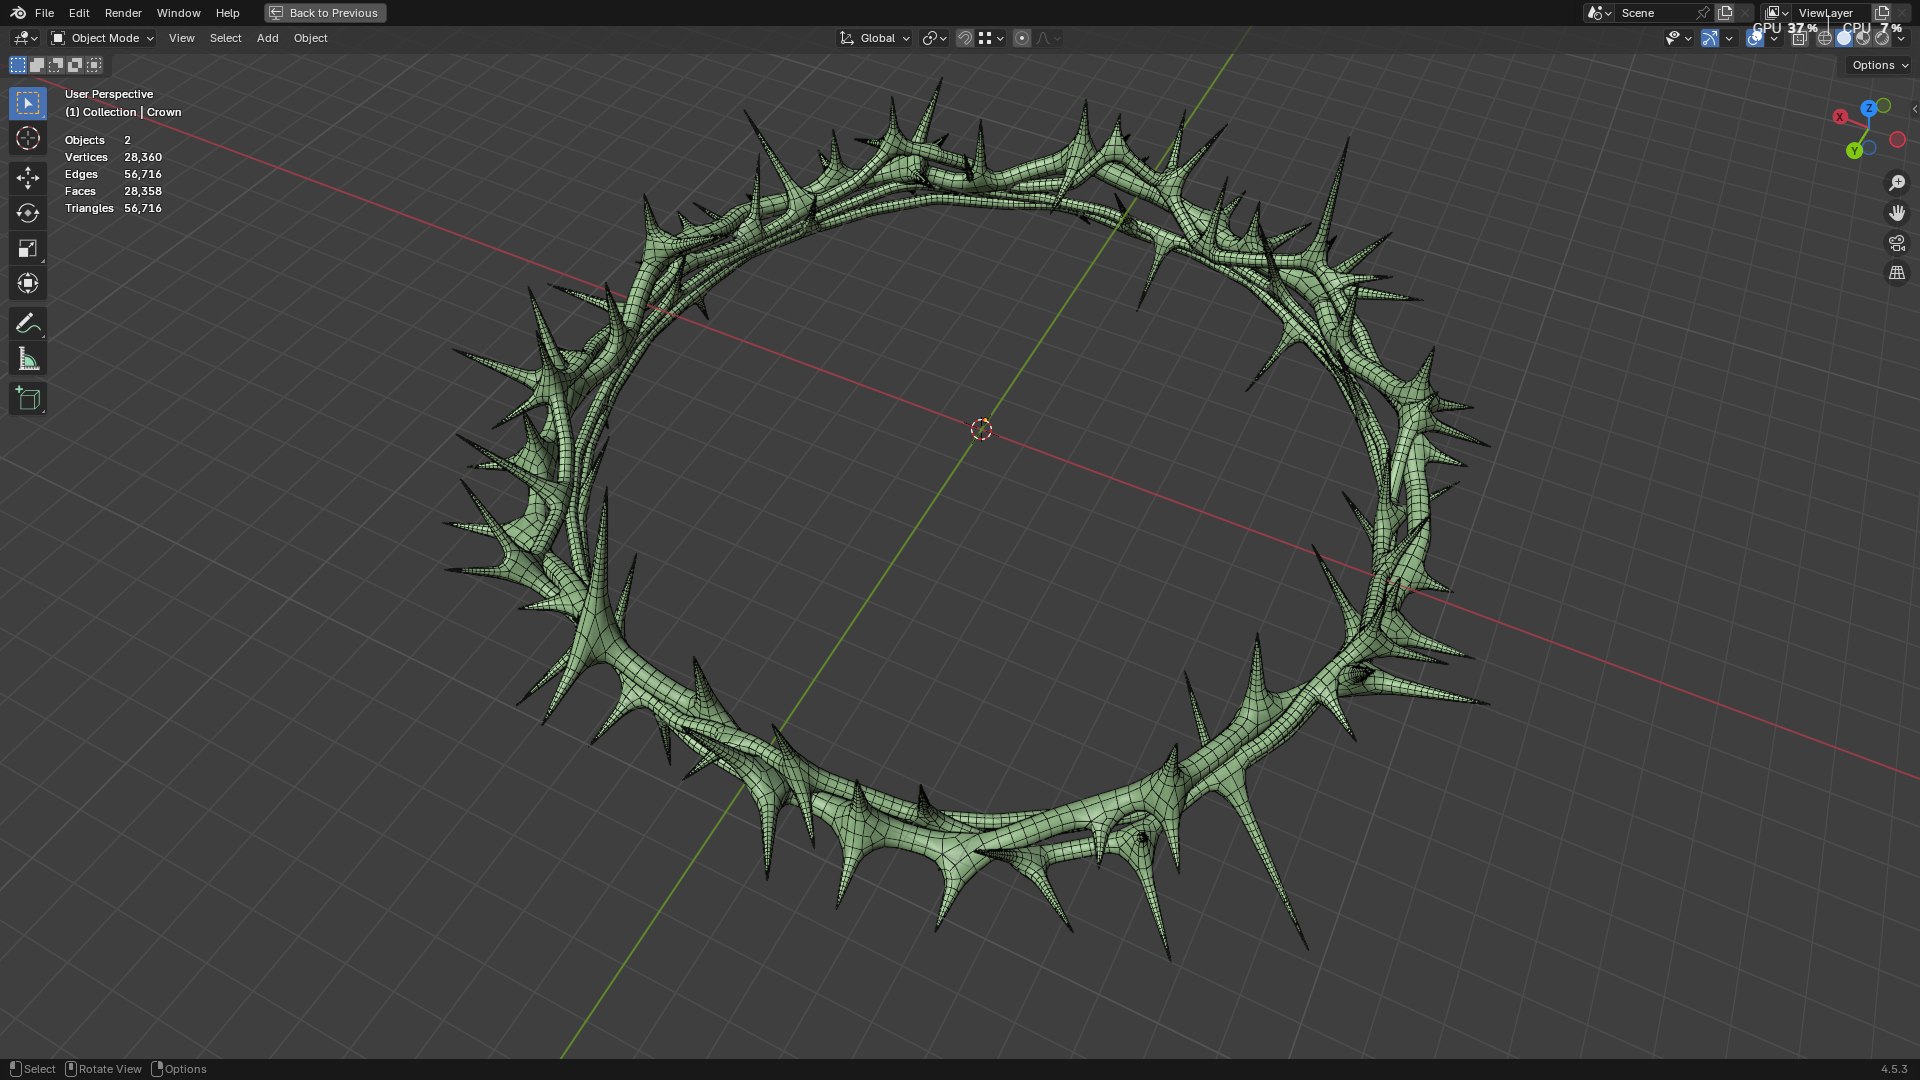Open the Edit menu
Screen dimensions: 1920x1080
79,13
